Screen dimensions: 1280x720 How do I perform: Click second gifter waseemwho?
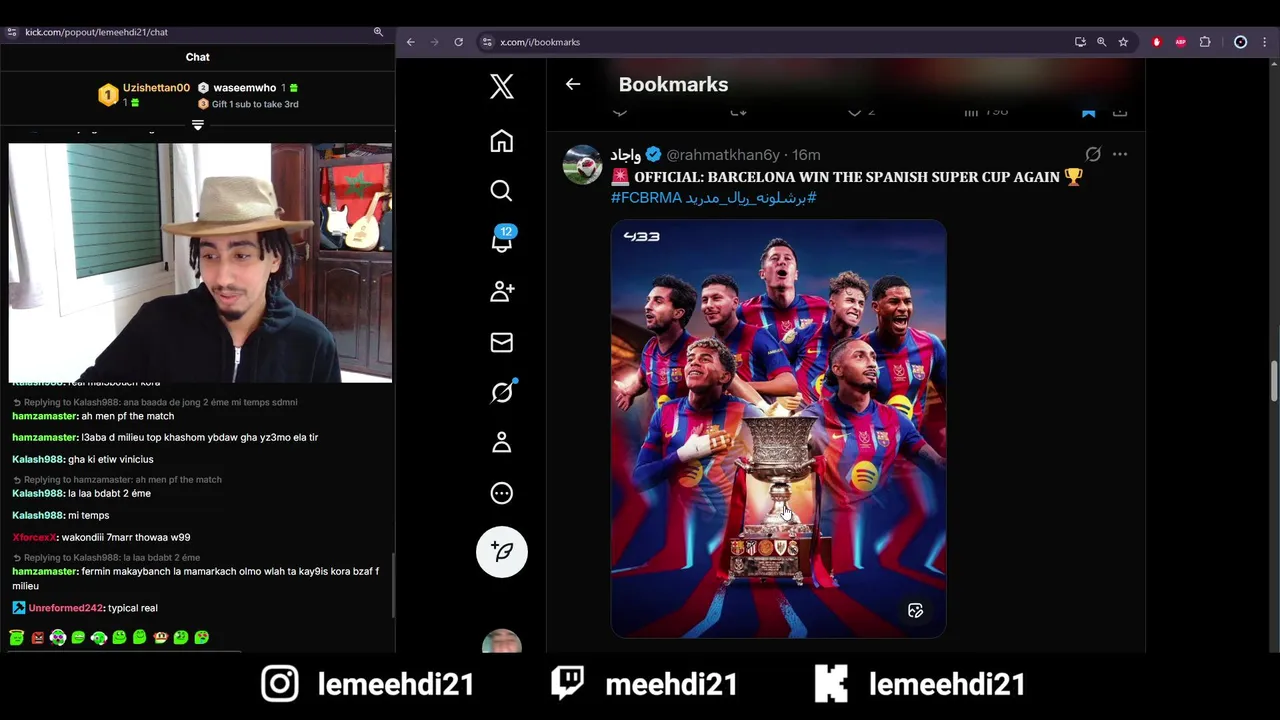(x=244, y=88)
